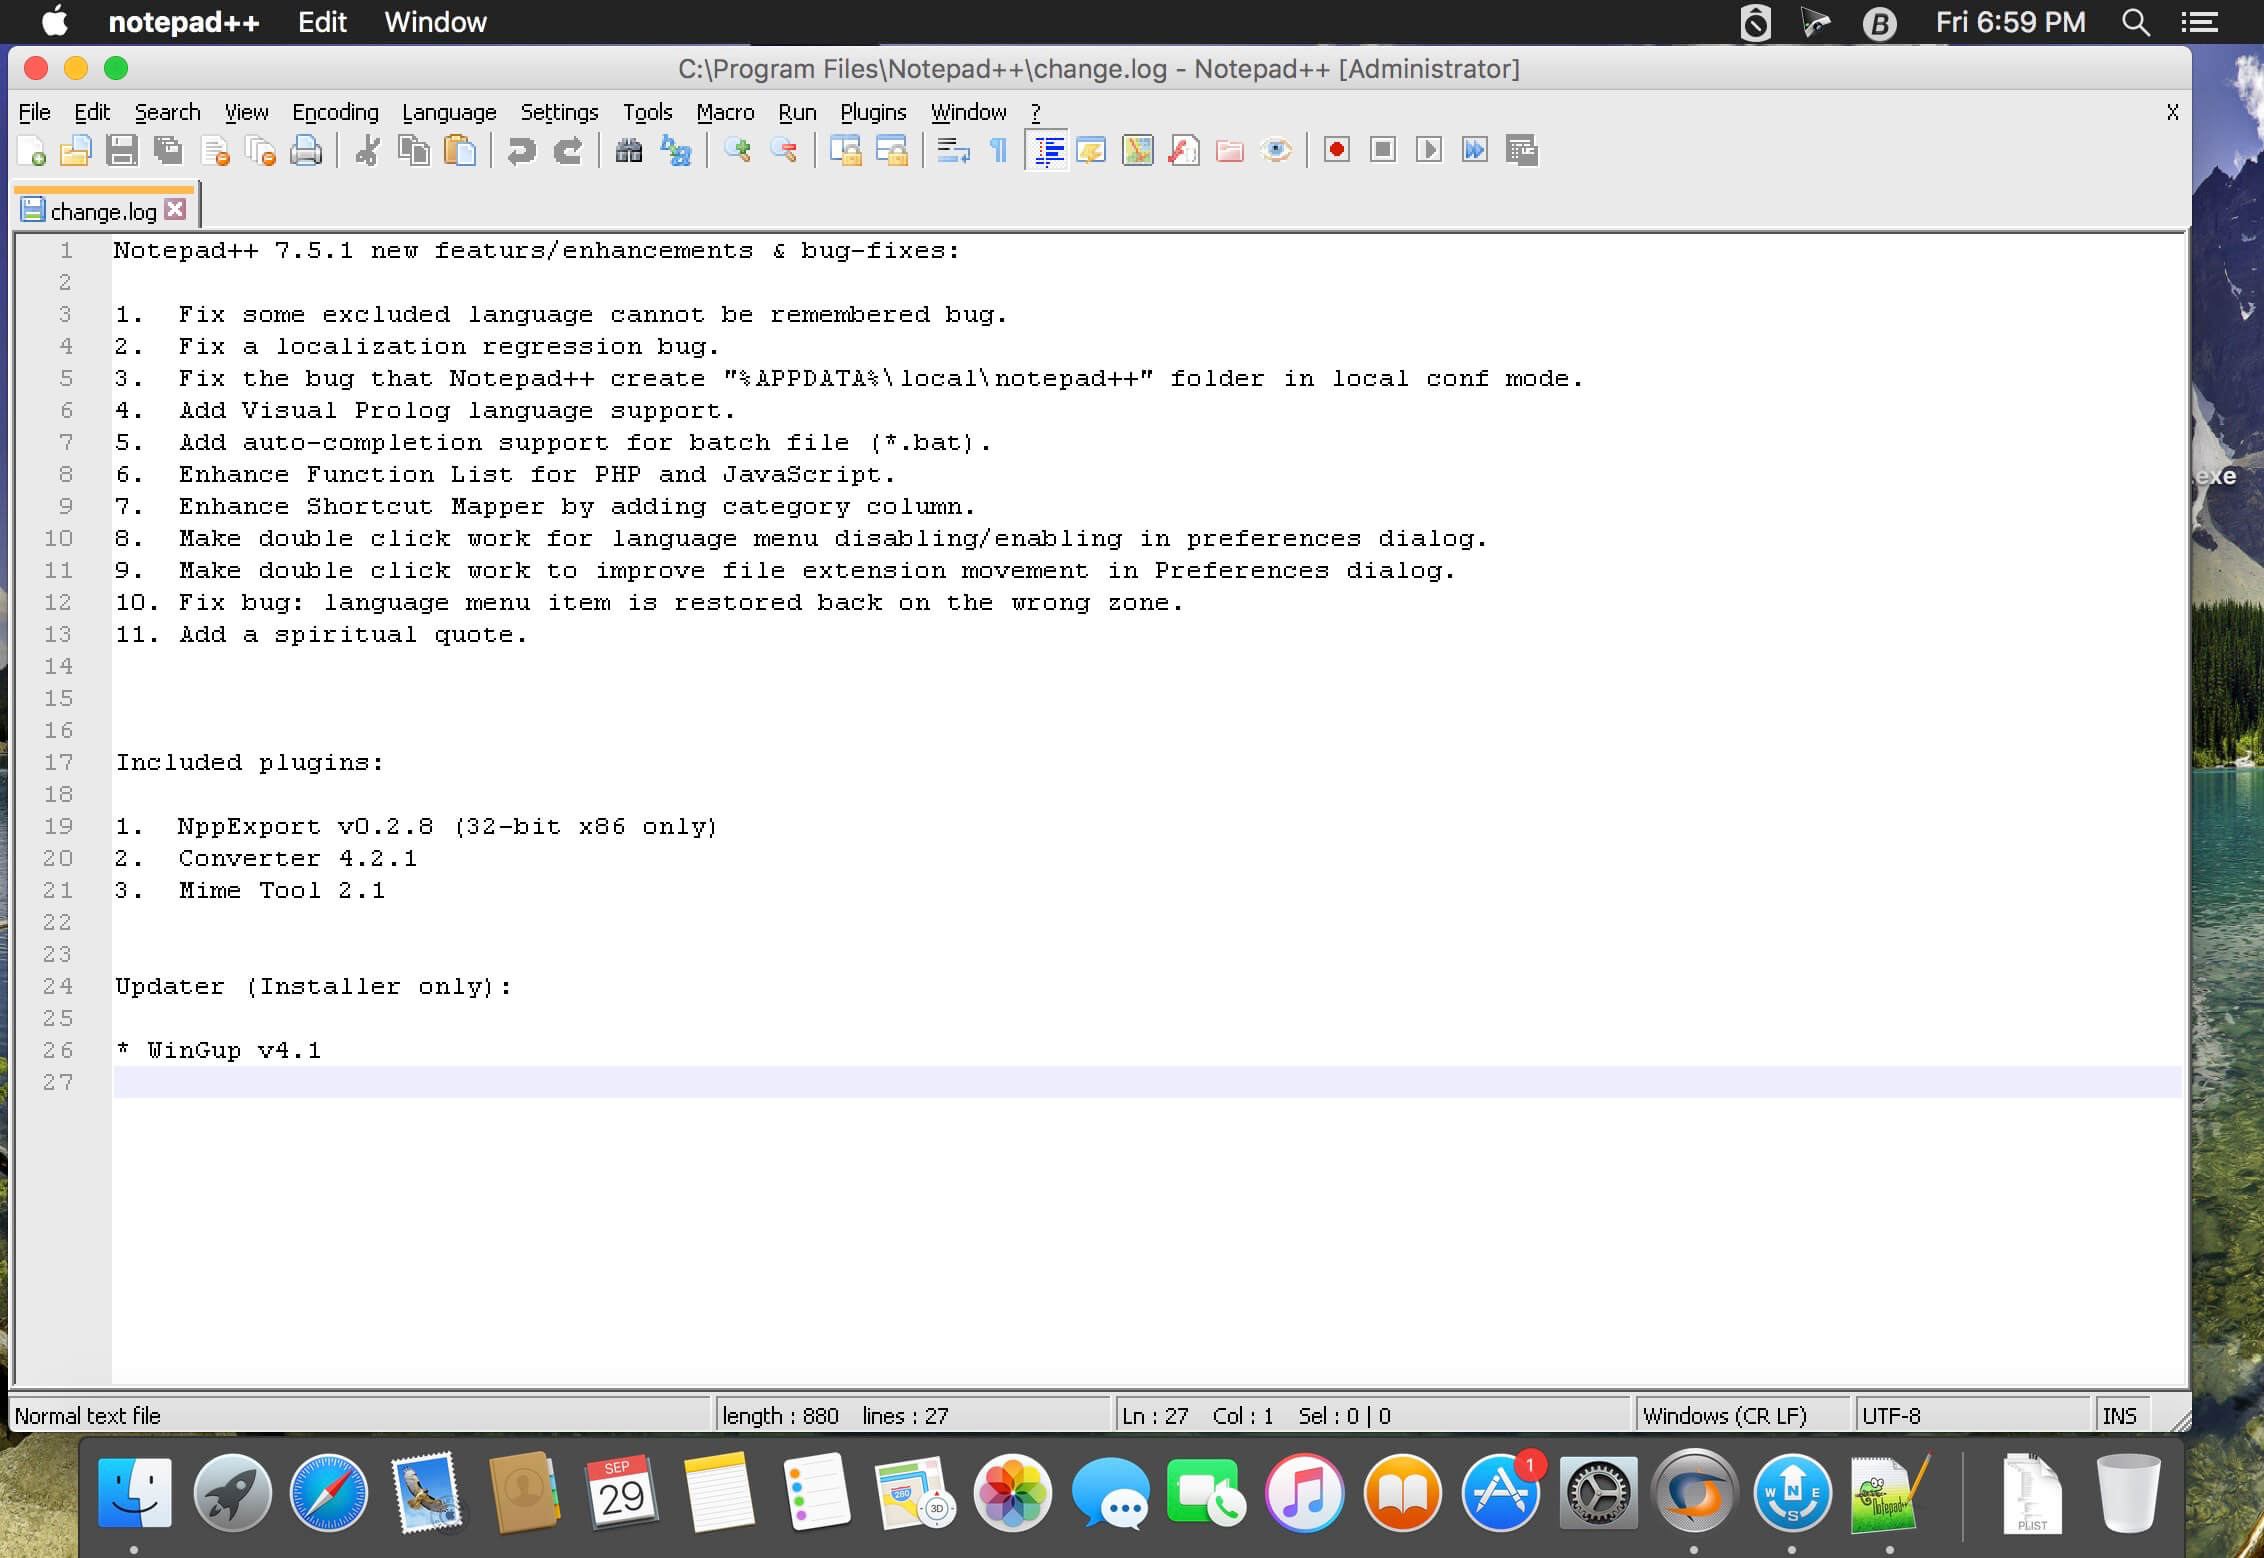The width and height of the screenshot is (2264, 1558).
Task: Undo the last action with the toolbar arrow
Action: click(521, 151)
